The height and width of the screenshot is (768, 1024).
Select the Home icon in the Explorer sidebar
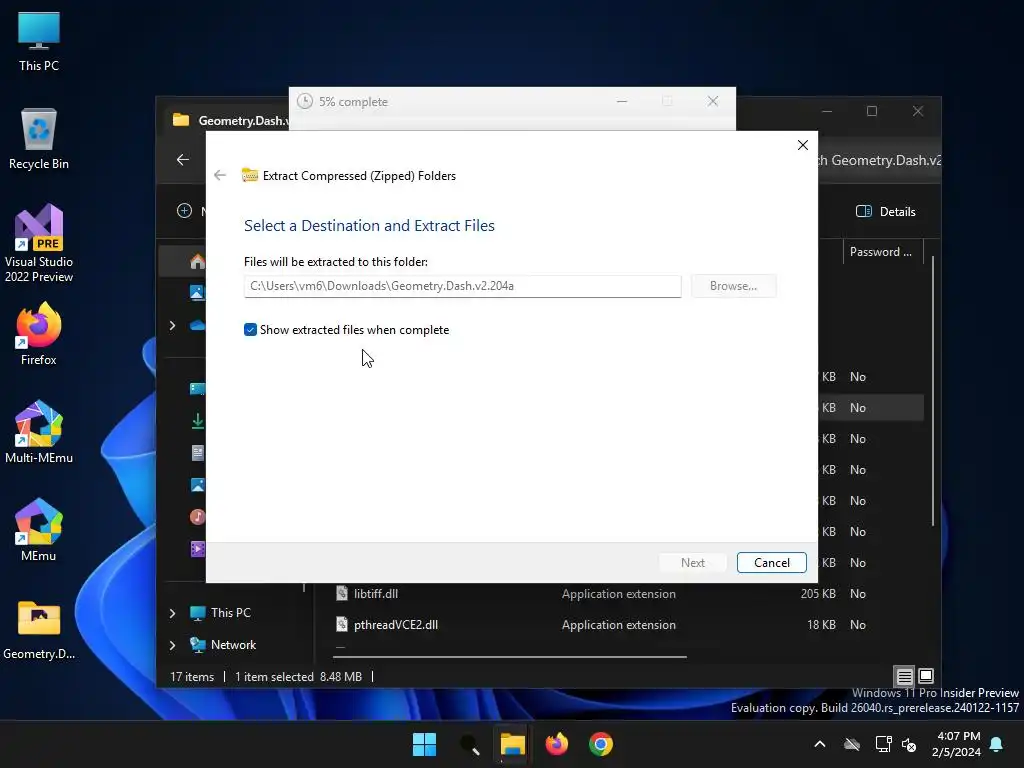point(197,261)
